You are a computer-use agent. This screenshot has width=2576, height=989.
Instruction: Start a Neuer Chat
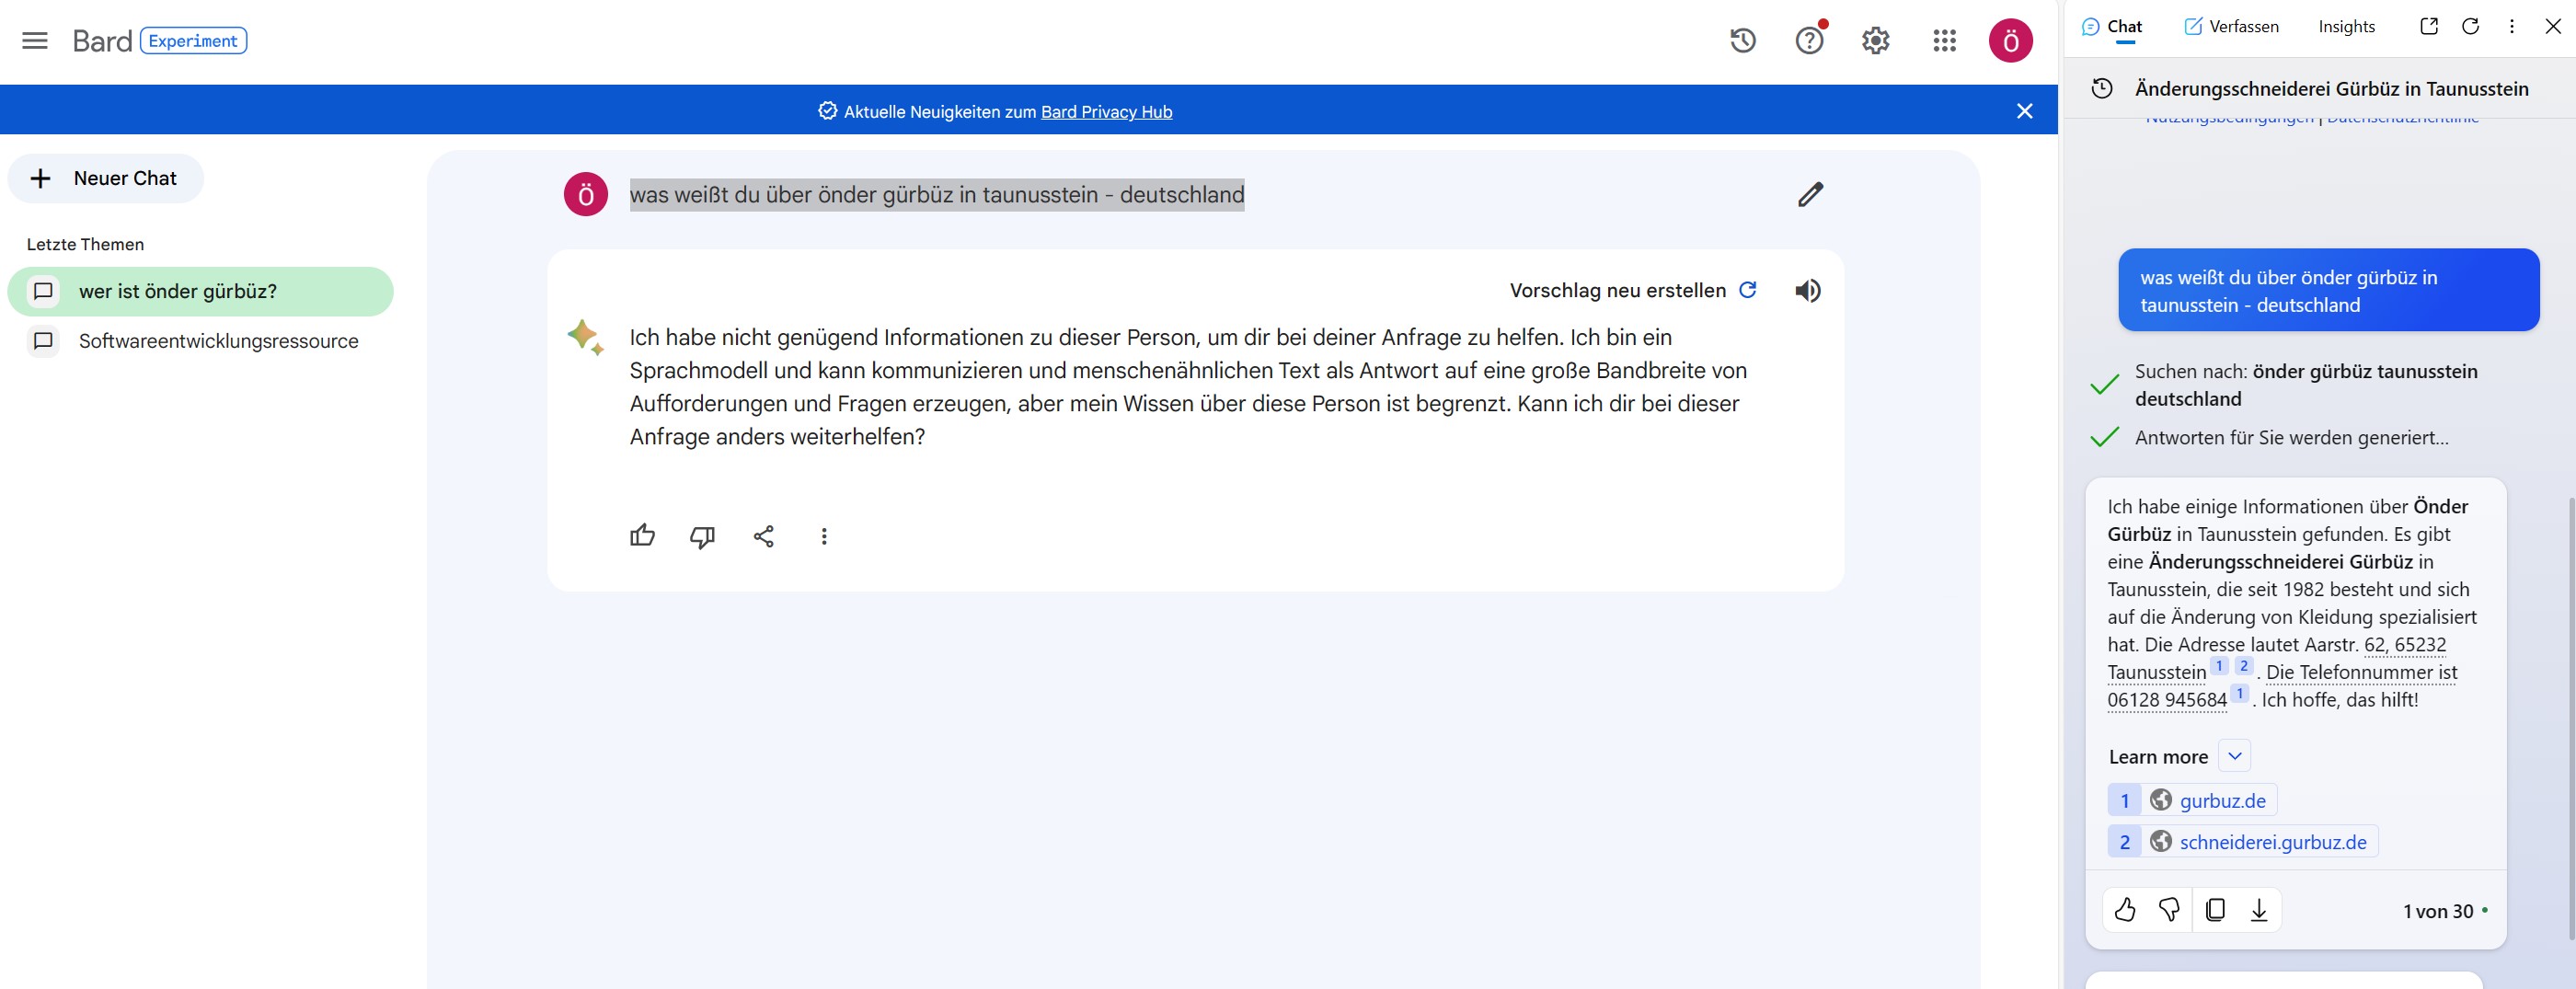[x=106, y=178]
